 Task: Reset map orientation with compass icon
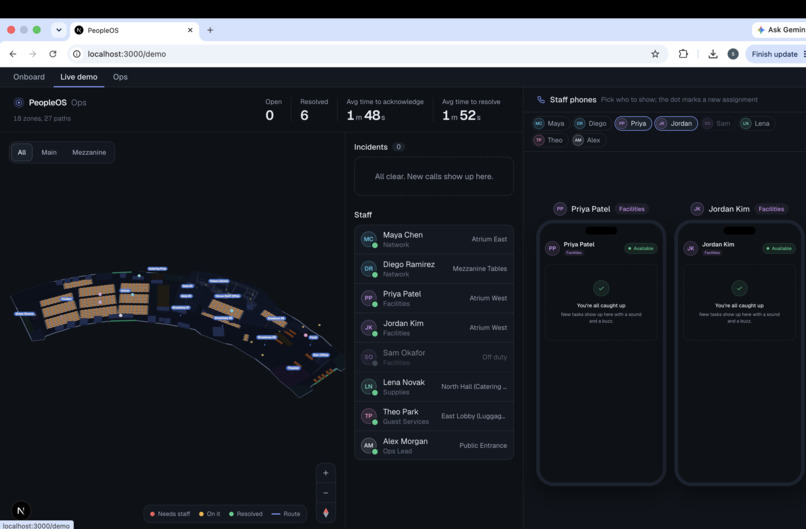325,513
